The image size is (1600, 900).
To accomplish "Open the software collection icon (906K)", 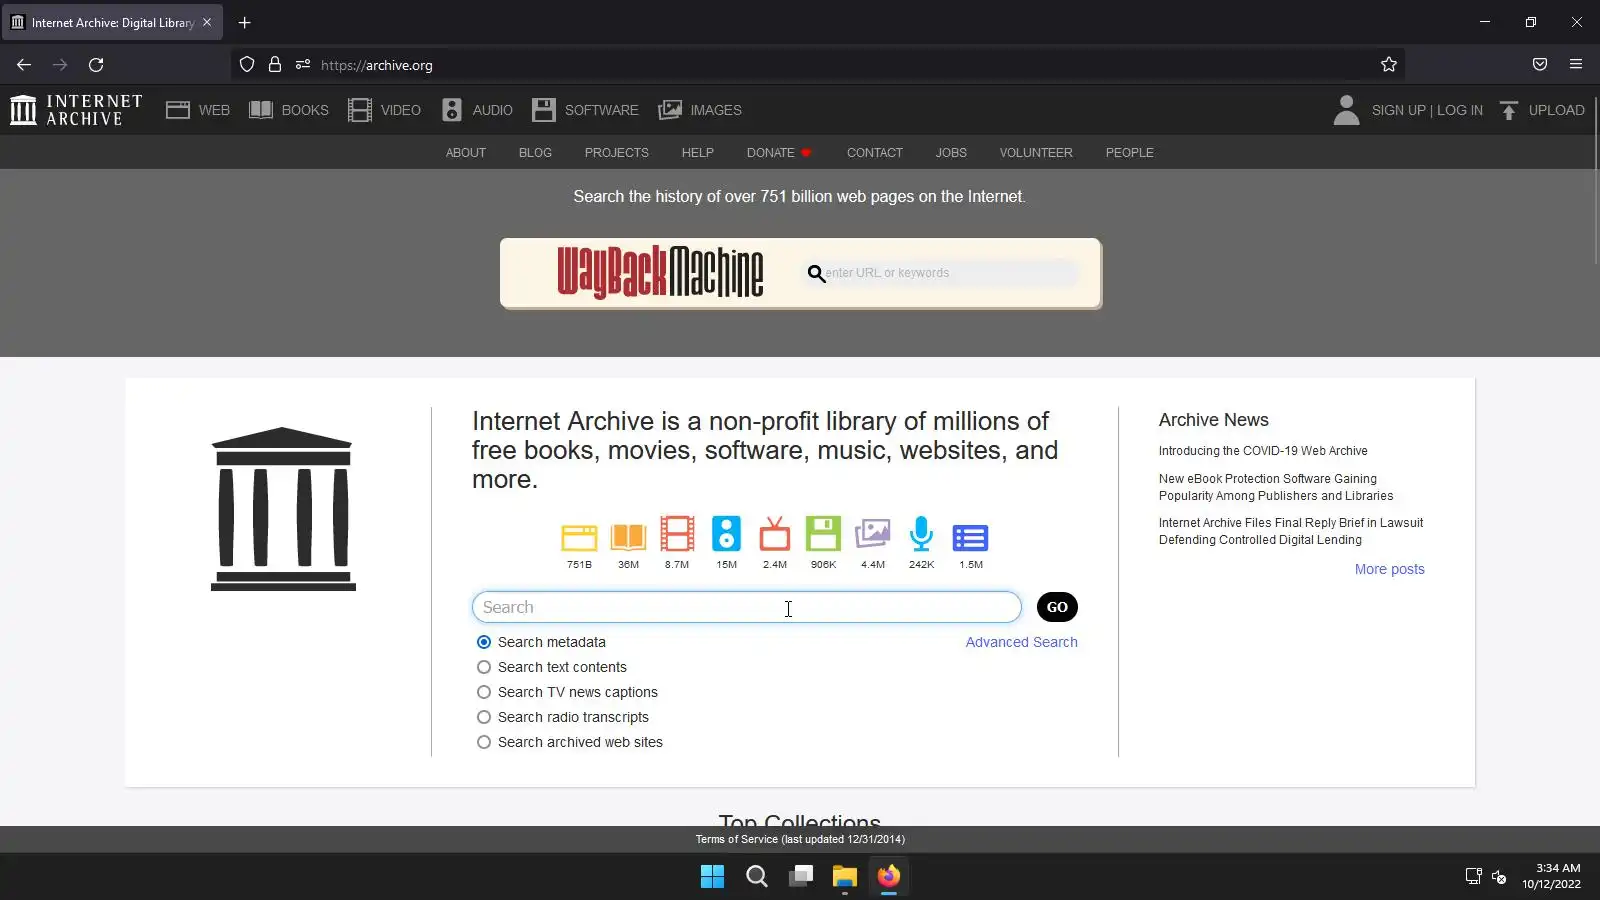I will point(823,534).
